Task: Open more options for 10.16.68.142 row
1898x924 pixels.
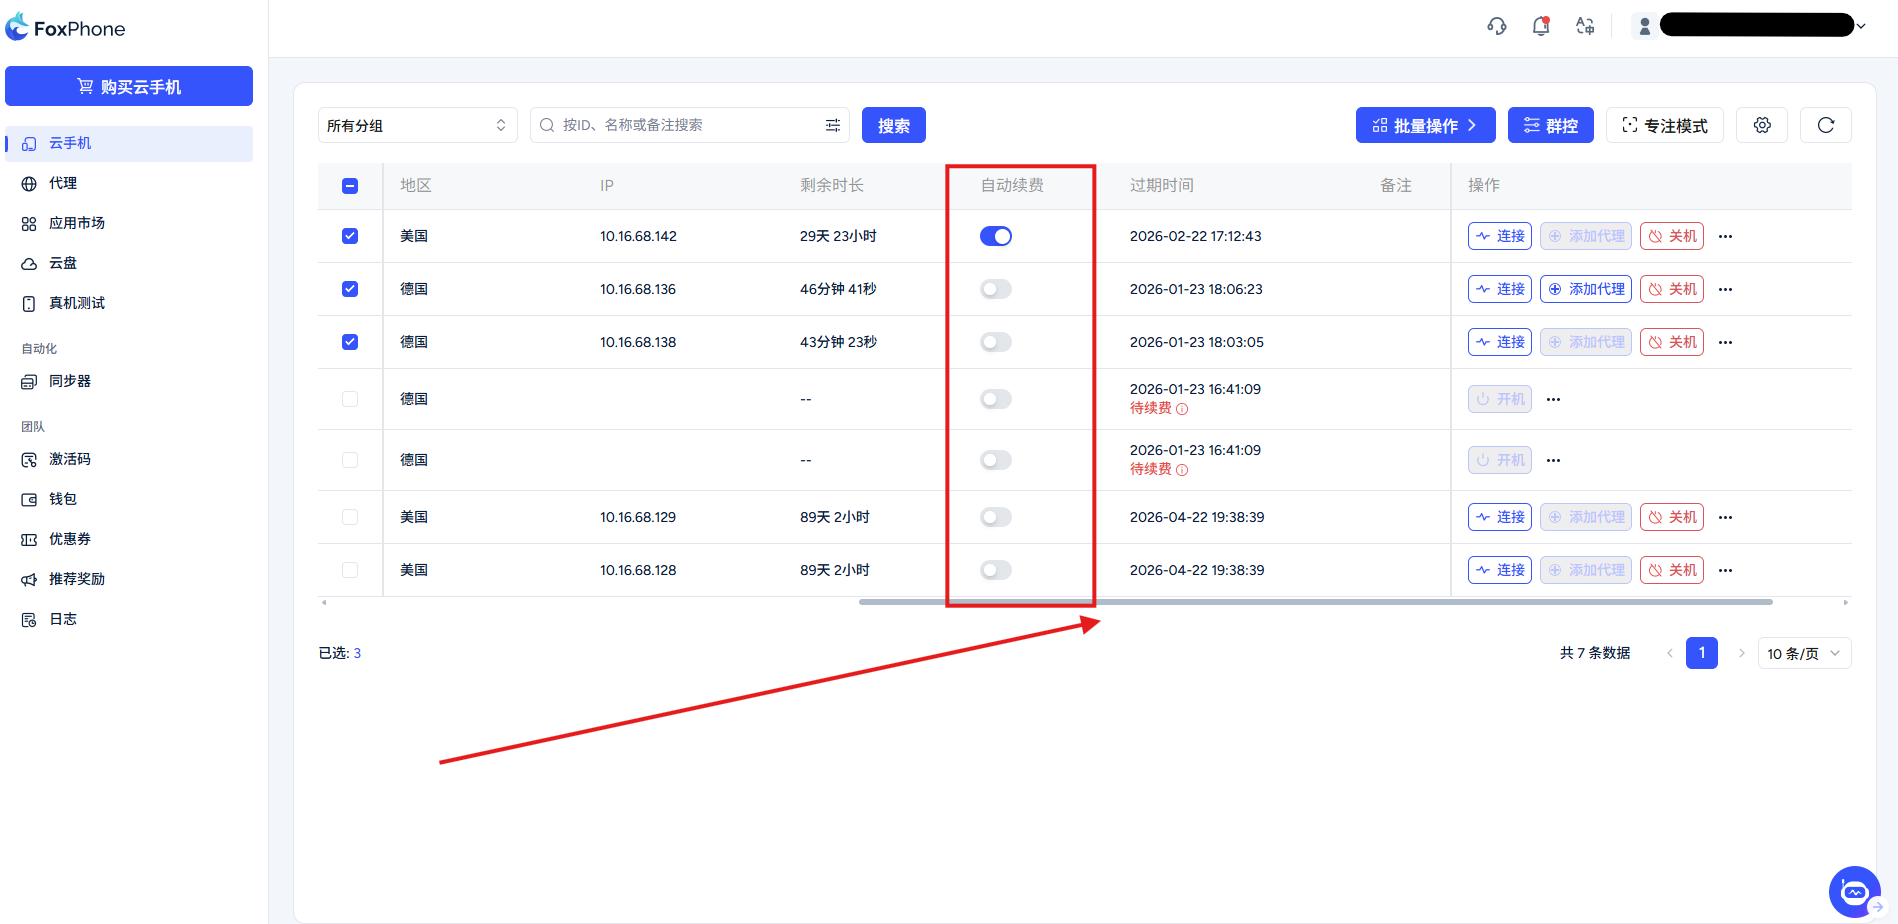Action: click(x=1725, y=237)
